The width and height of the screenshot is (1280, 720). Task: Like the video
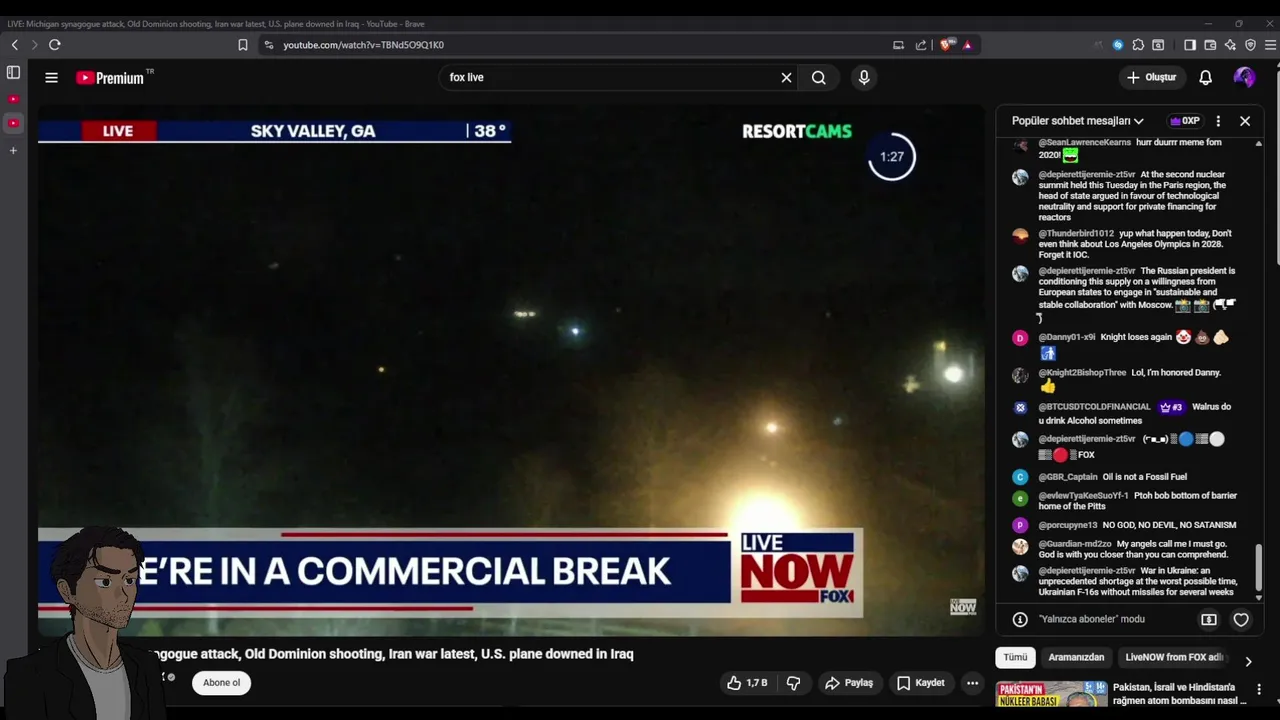(747, 683)
